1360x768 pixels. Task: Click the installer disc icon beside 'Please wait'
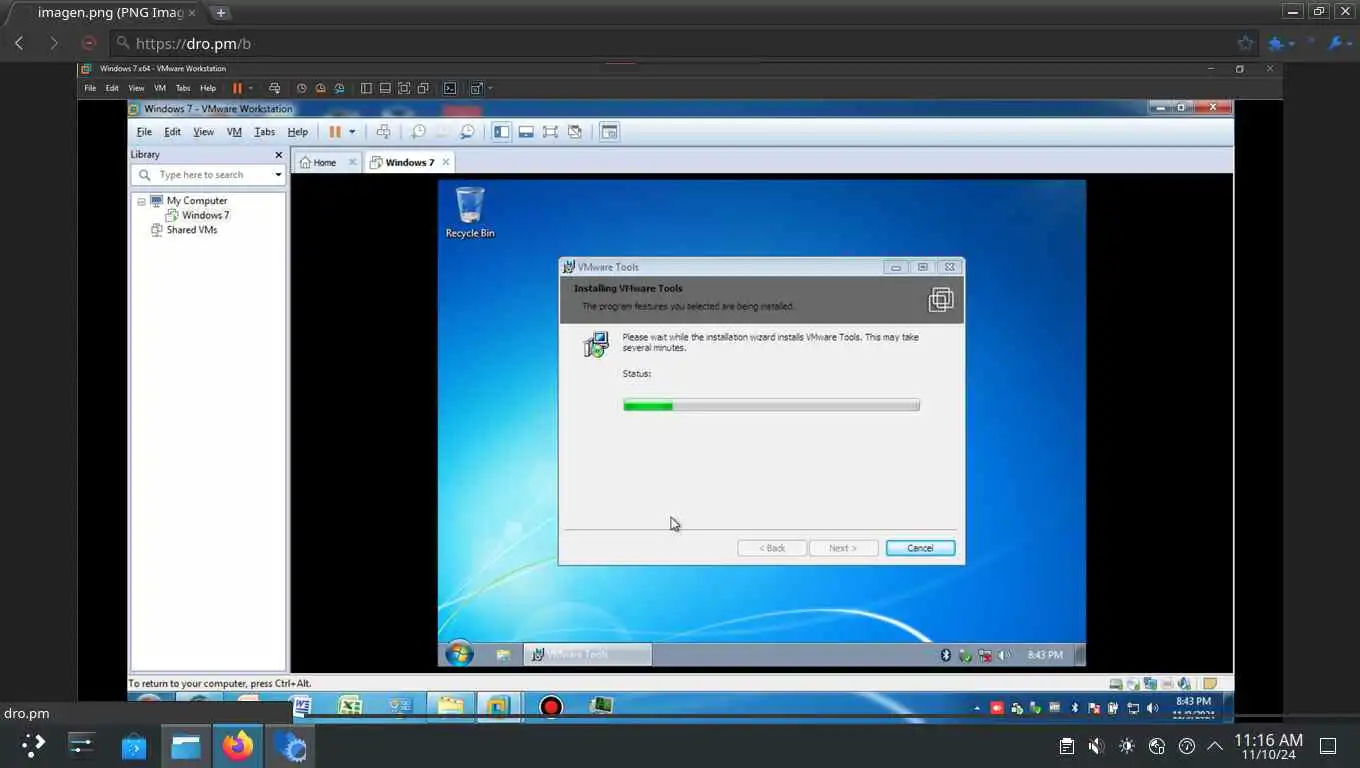[596, 344]
